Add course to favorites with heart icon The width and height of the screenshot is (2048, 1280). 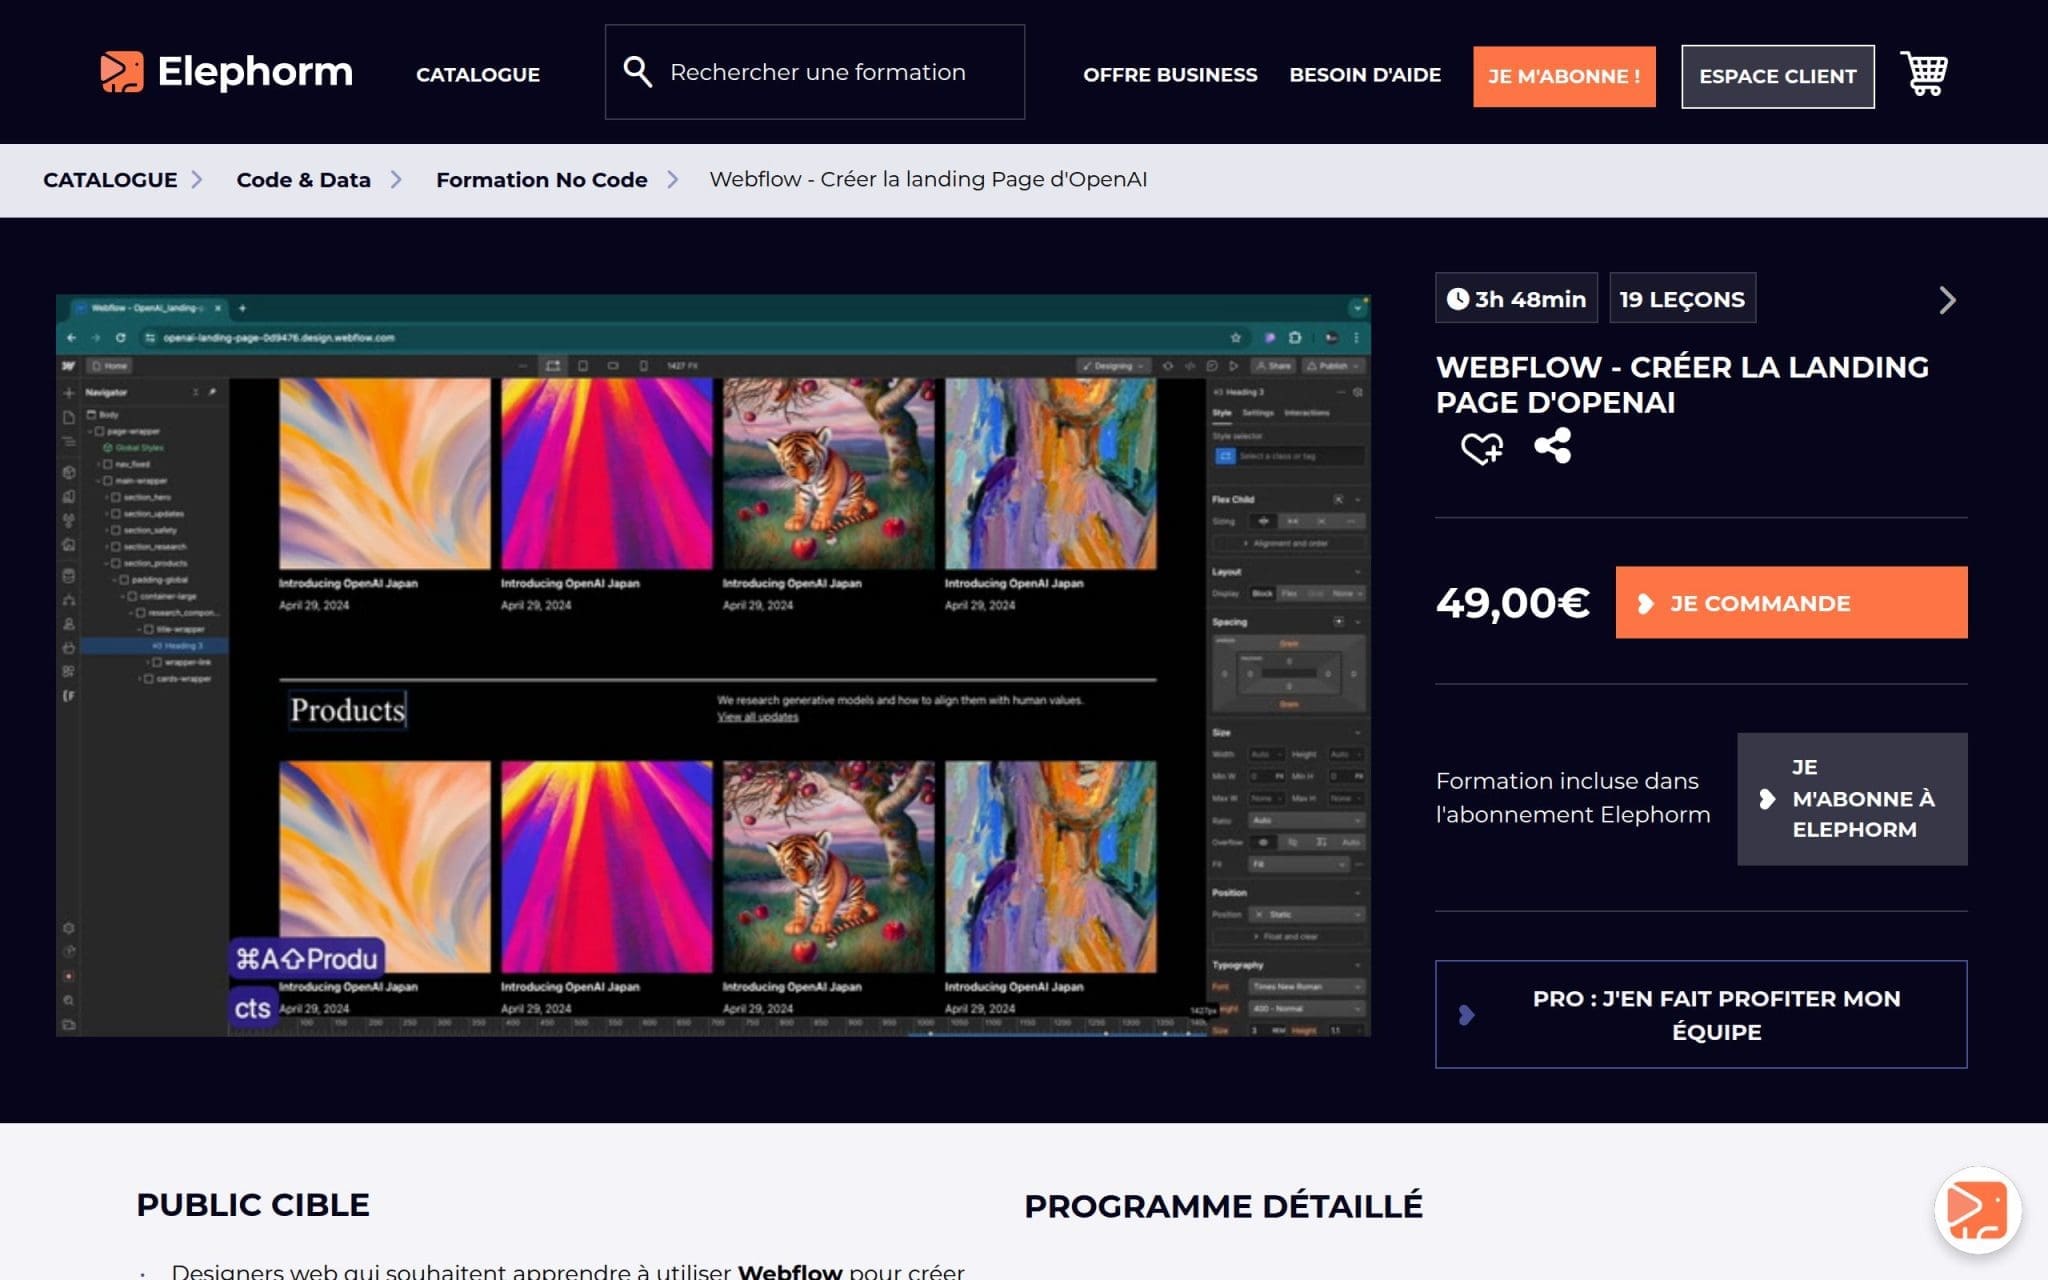click(x=1482, y=448)
